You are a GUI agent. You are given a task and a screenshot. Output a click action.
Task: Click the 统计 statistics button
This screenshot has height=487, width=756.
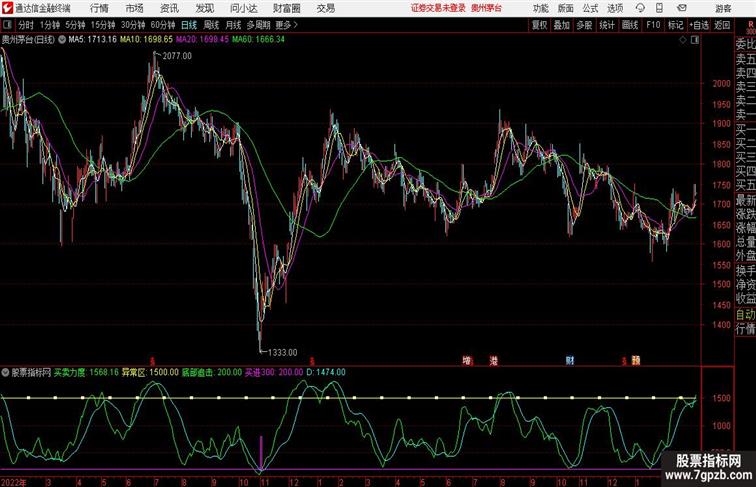point(607,25)
